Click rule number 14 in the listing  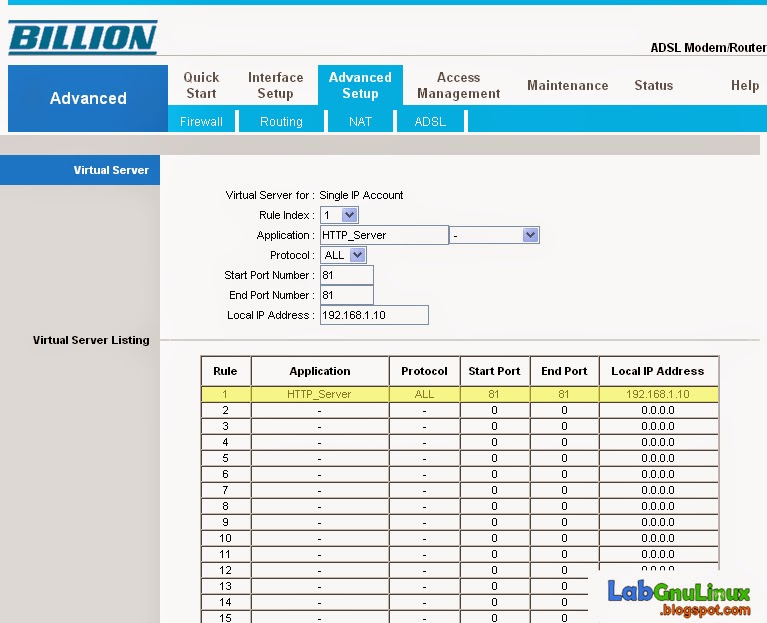coord(225,602)
